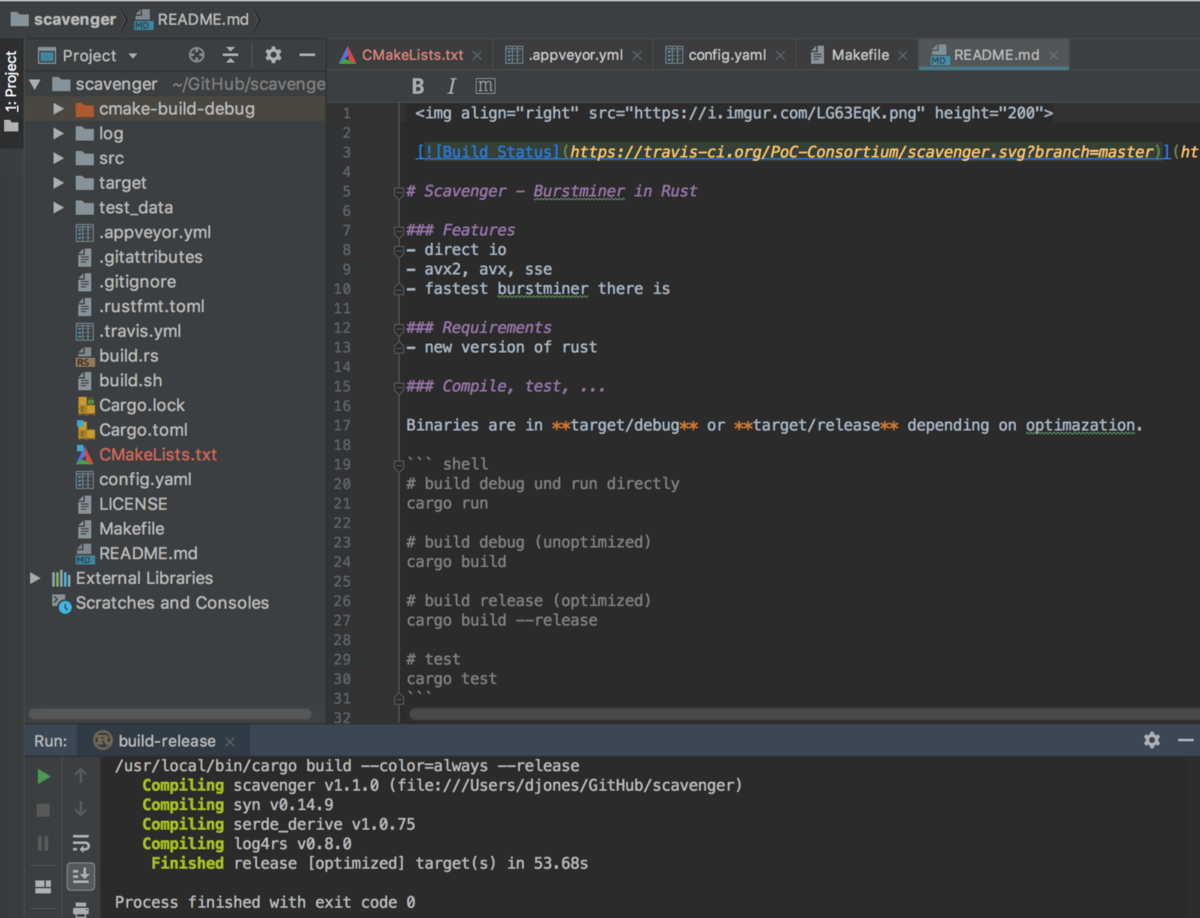Click the up stack trace arrow

pos(81,776)
